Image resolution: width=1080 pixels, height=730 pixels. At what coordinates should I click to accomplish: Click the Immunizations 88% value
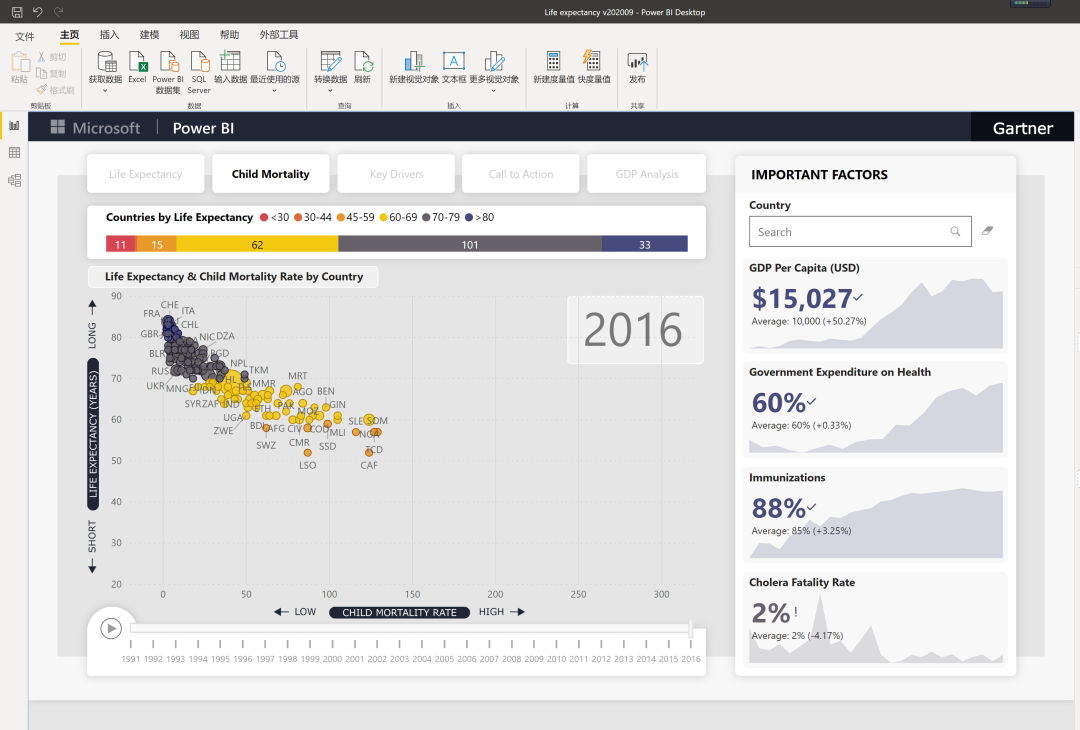click(778, 508)
